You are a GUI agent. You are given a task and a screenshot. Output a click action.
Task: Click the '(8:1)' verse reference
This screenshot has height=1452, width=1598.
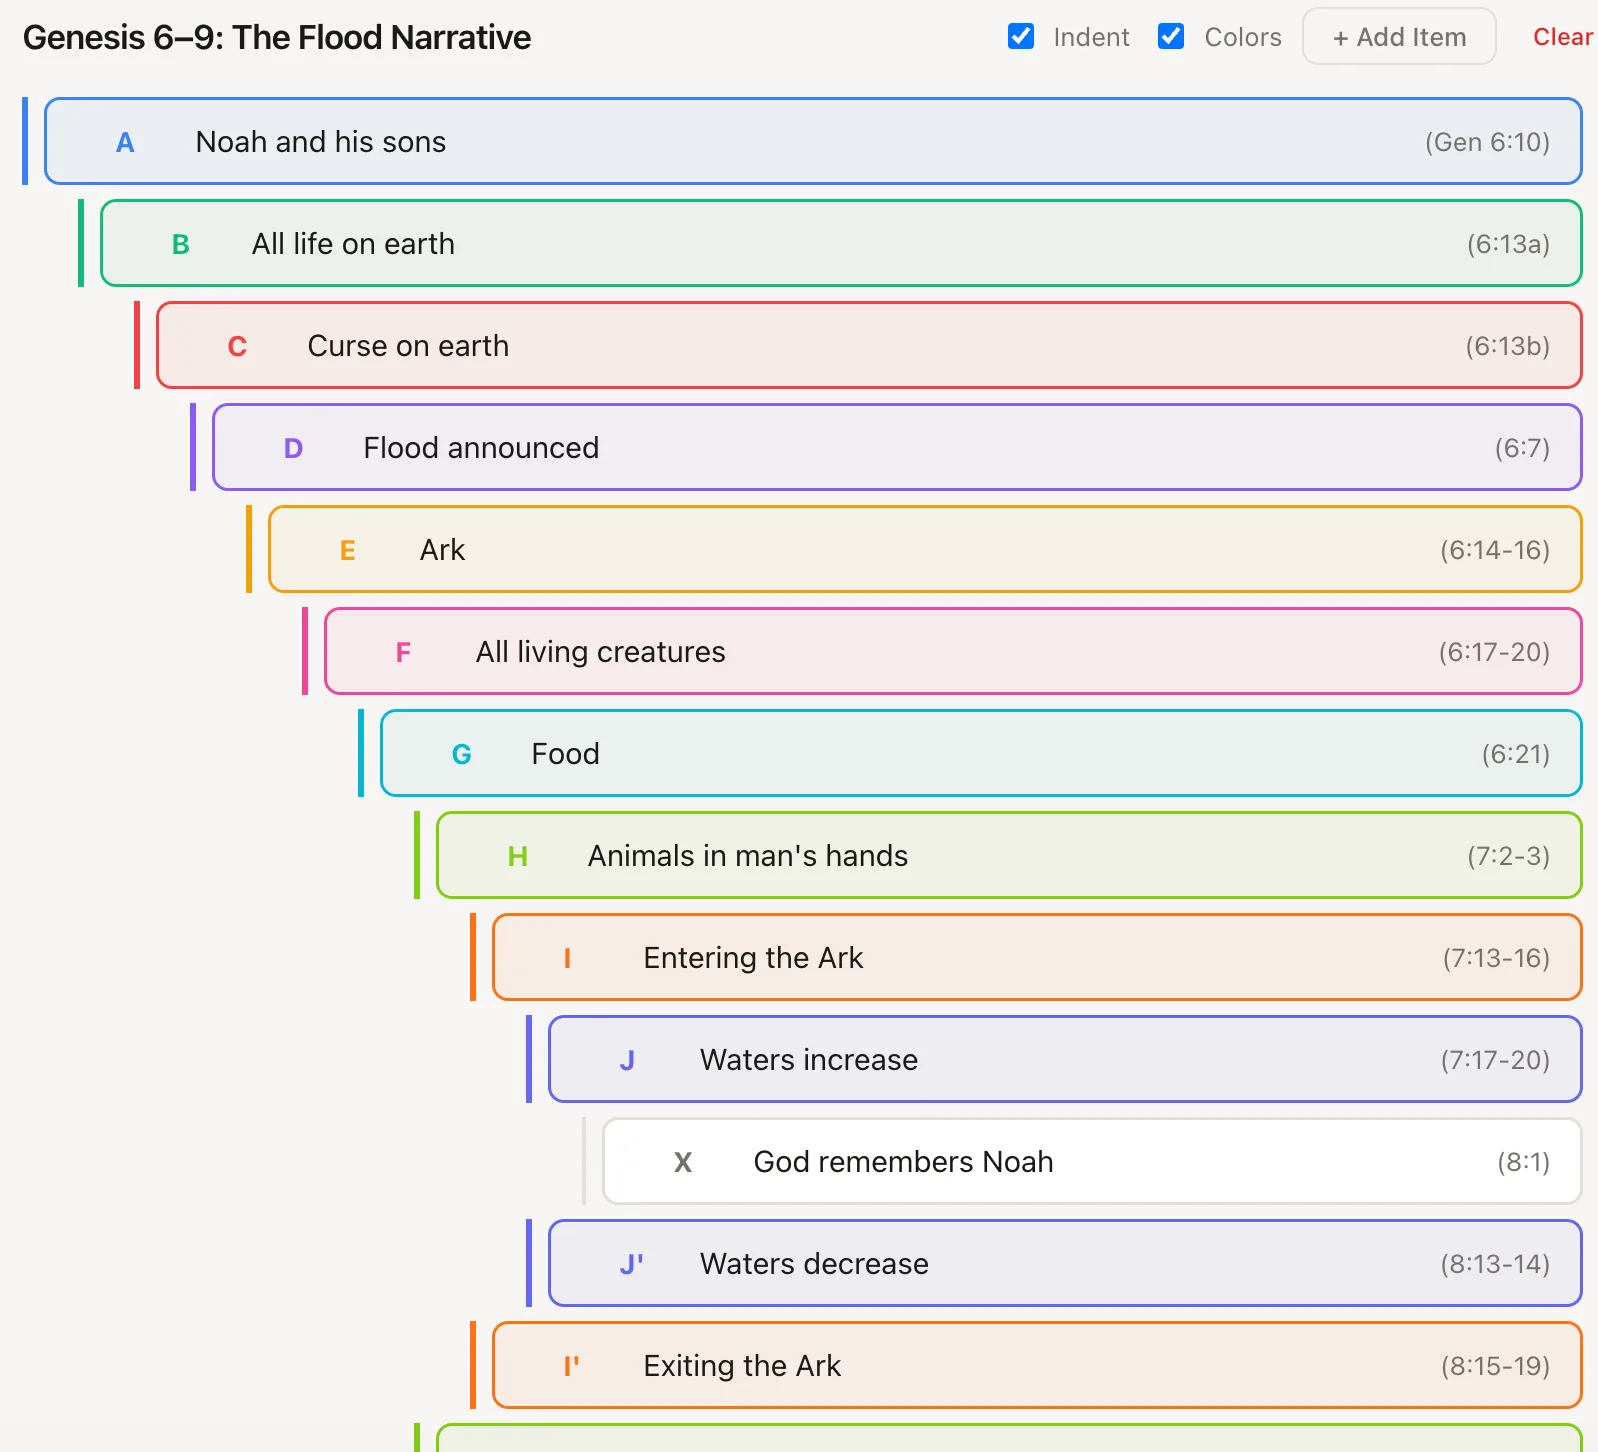click(1523, 1162)
